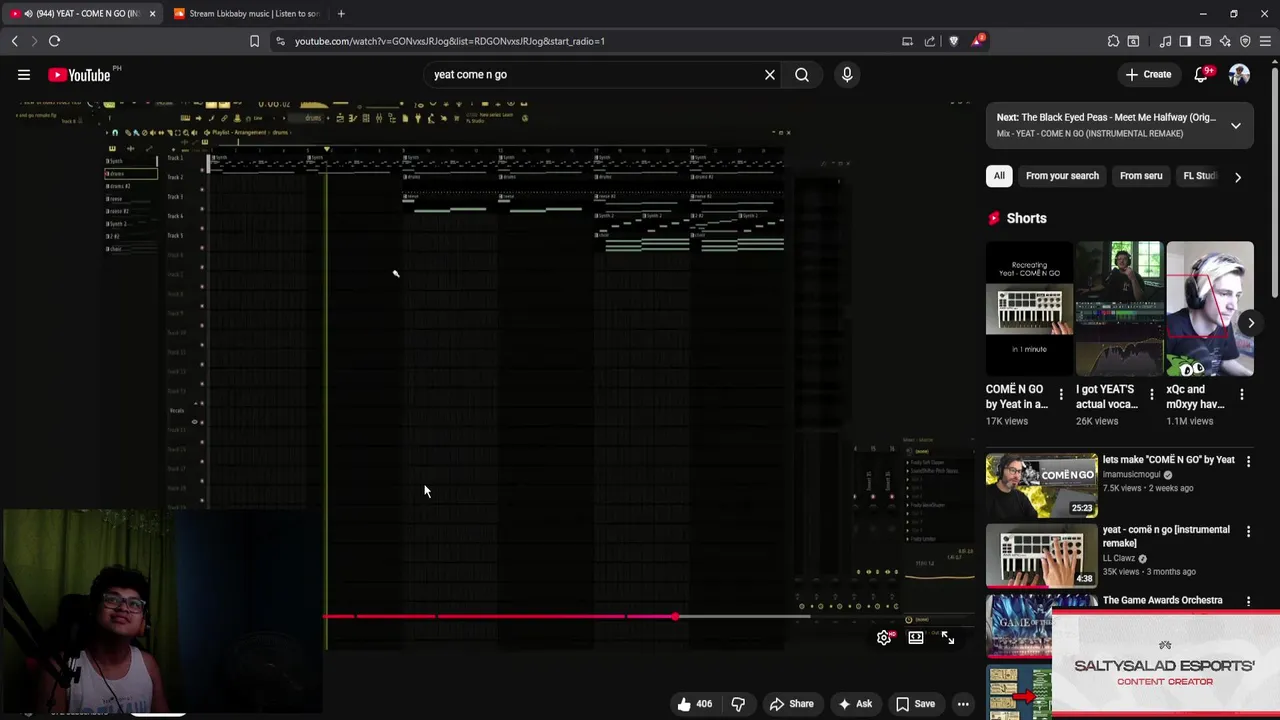Open The Game Awards Orchestra video title
The image size is (1280, 720).
(x=1162, y=600)
